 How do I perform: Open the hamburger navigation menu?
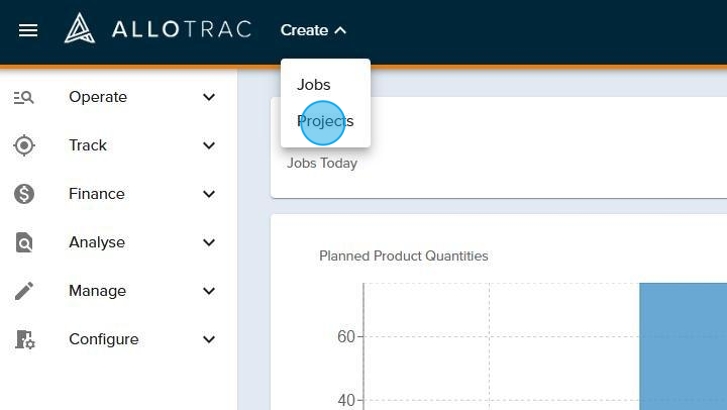coord(28,30)
